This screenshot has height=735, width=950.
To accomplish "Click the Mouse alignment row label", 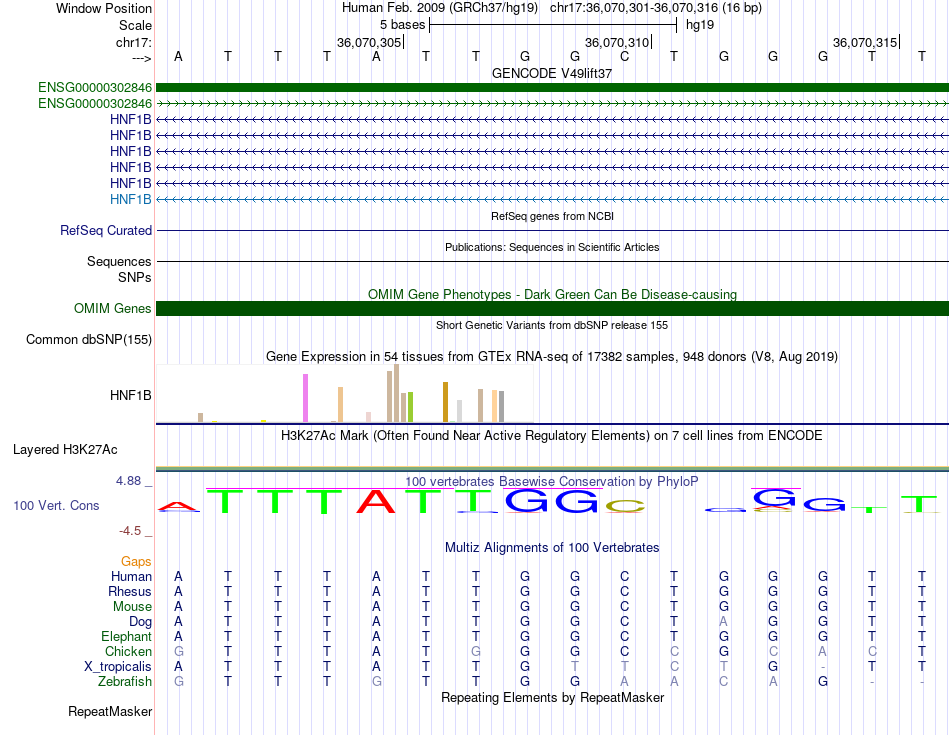I will (132, 607).
